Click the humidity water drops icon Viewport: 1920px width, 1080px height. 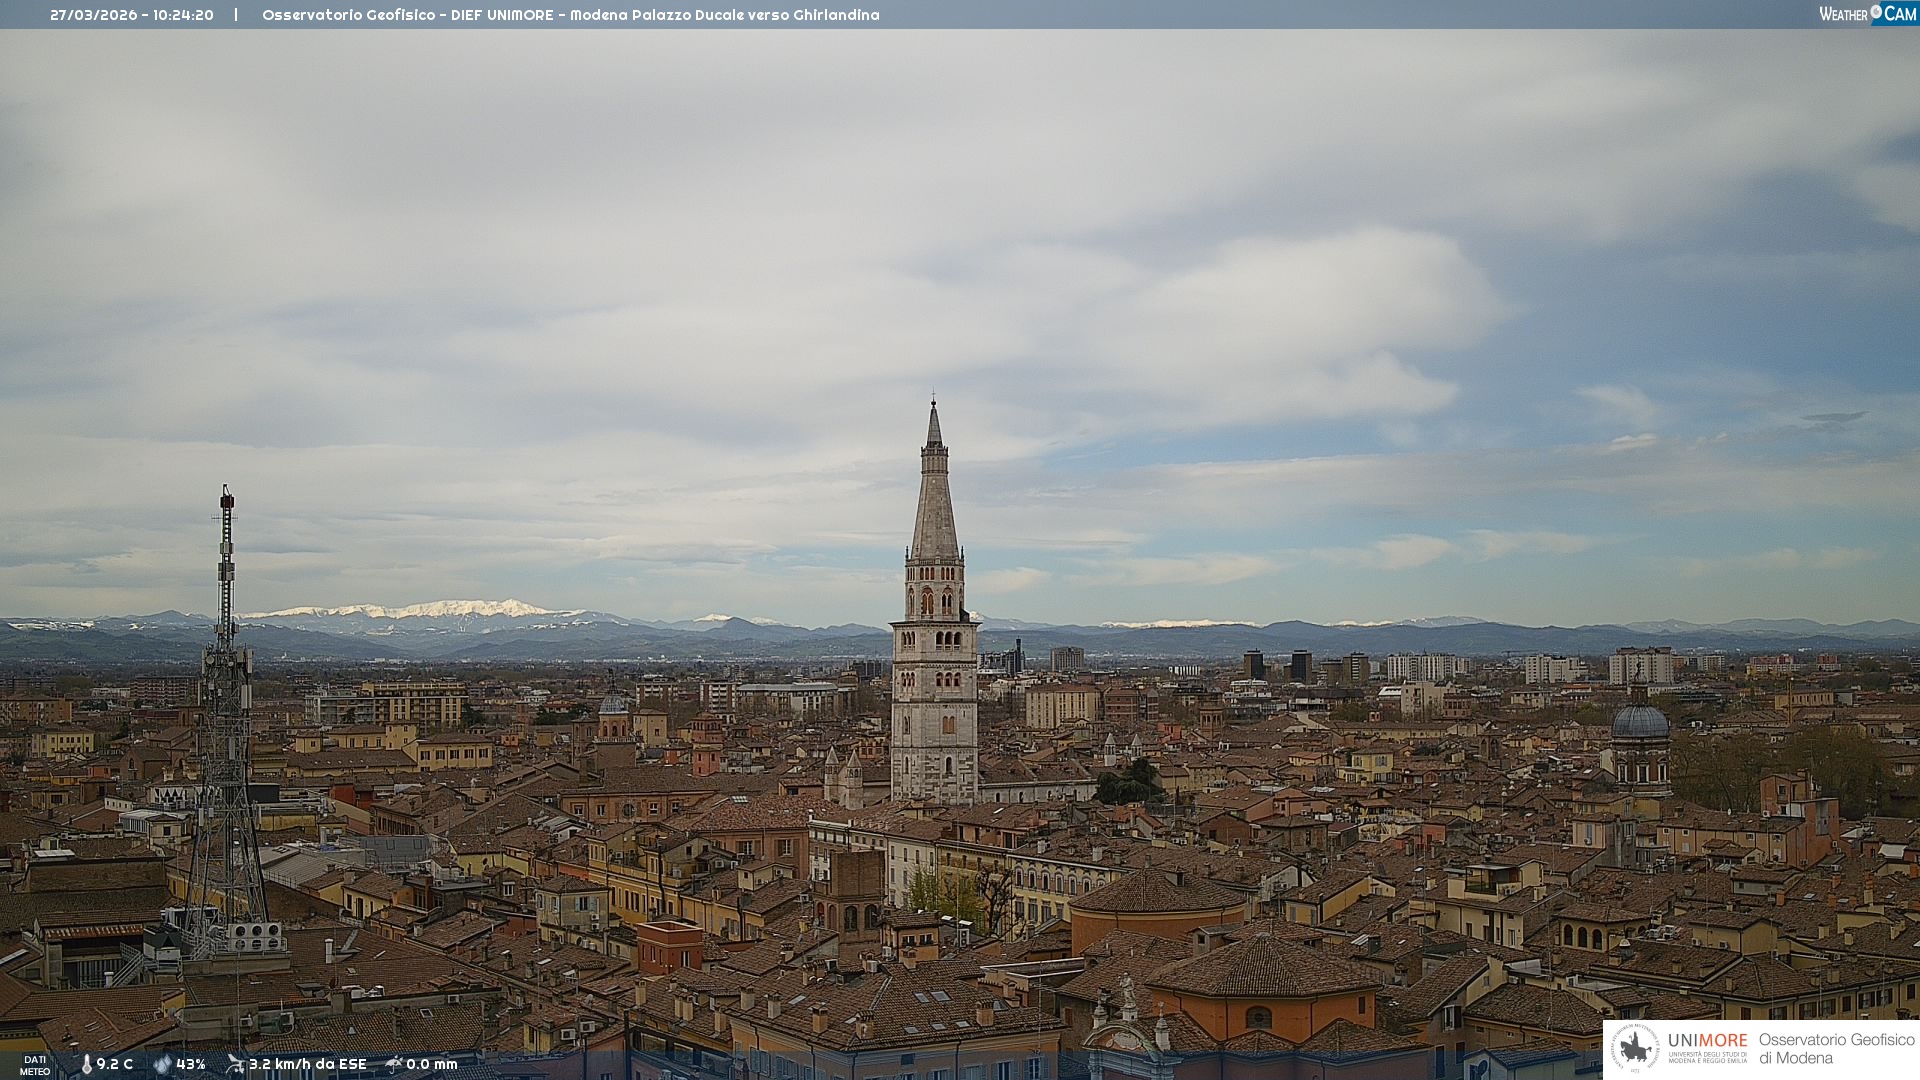click(x=162, y=1064)
